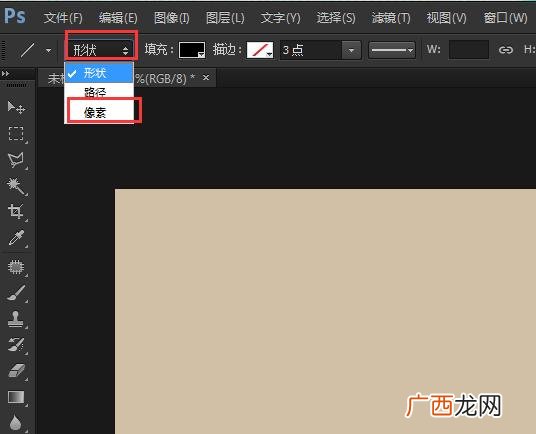Viewport: 536px width, 434px height.
Task: Open the fill color swatch
Action: click(192, 50)
